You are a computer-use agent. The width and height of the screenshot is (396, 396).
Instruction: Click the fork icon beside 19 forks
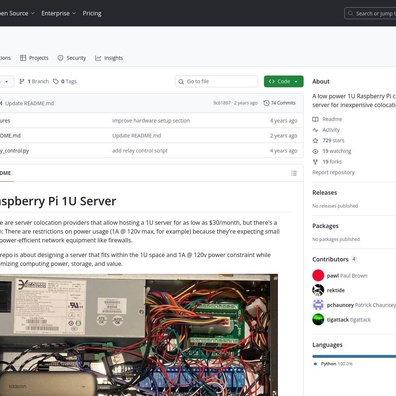point(315,162)
